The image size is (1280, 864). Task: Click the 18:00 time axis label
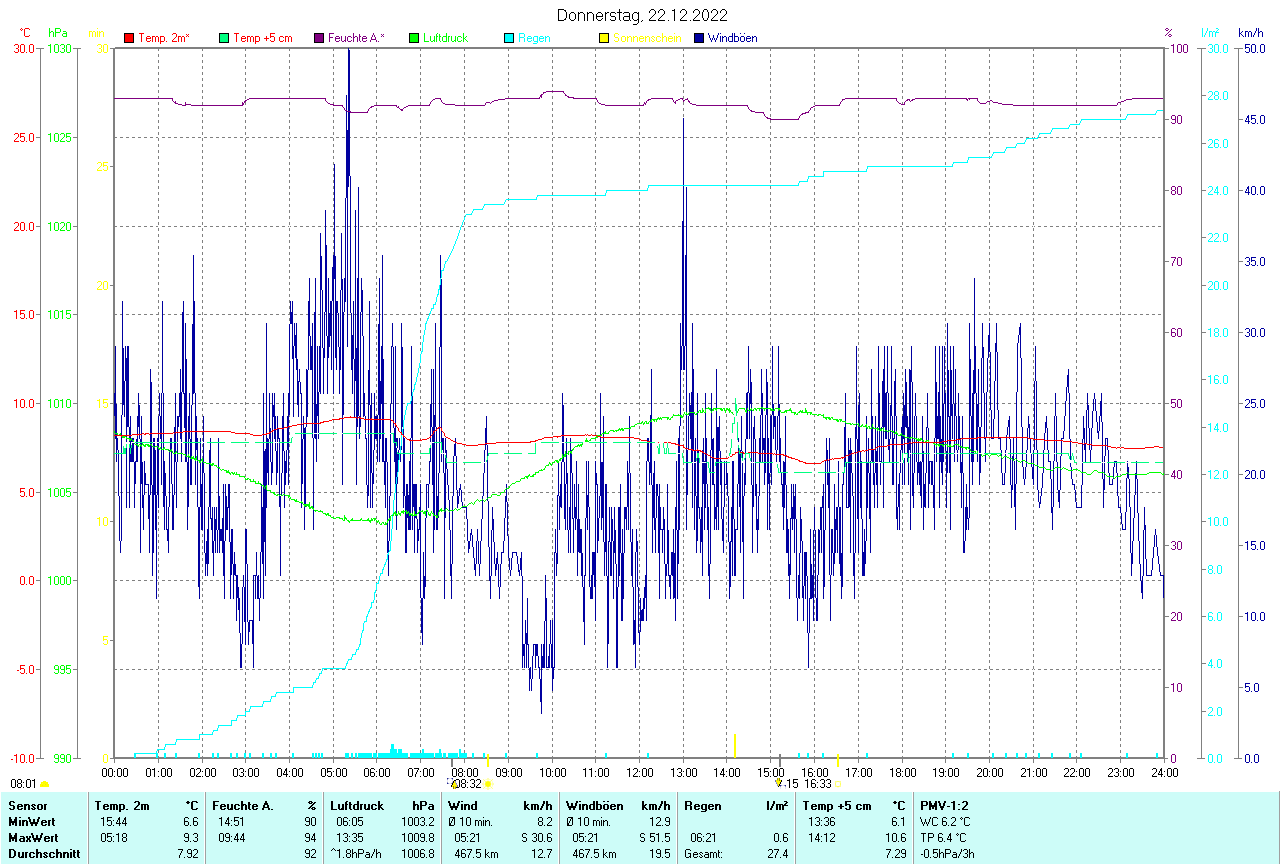[x=902, y=772]
